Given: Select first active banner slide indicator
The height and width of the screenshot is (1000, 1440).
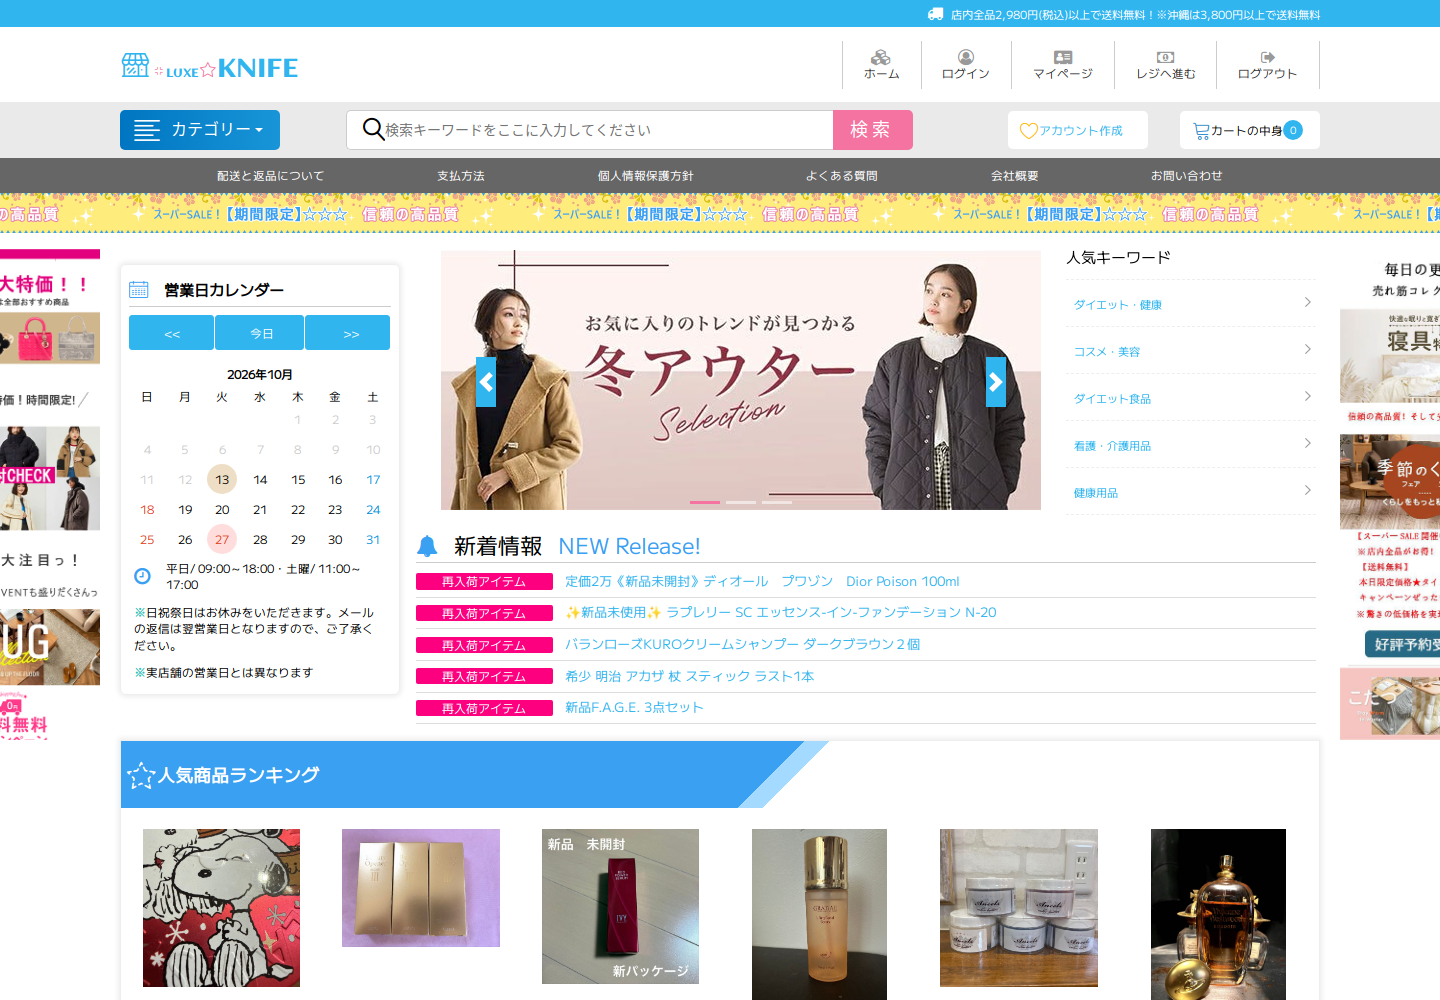Looking at the screenshot, I should point(705,502).
